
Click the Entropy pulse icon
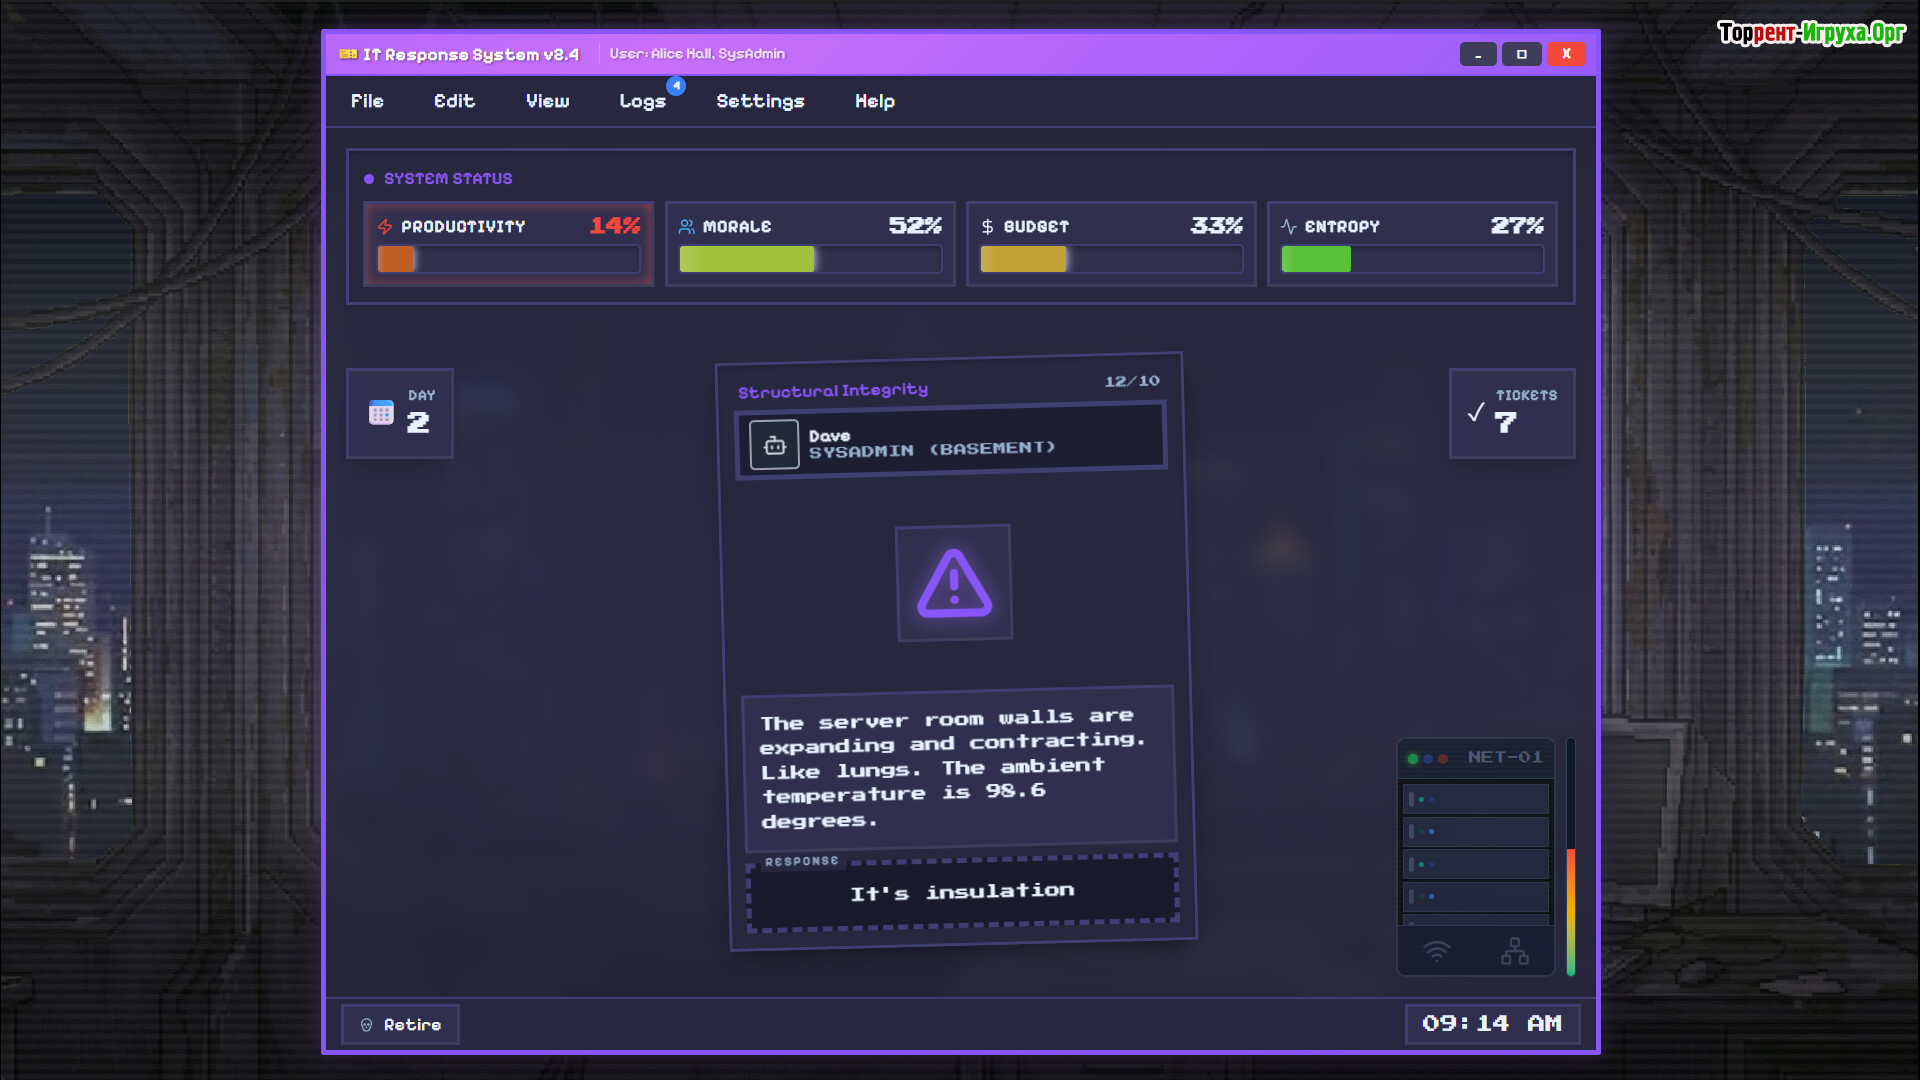(1288, 227)
